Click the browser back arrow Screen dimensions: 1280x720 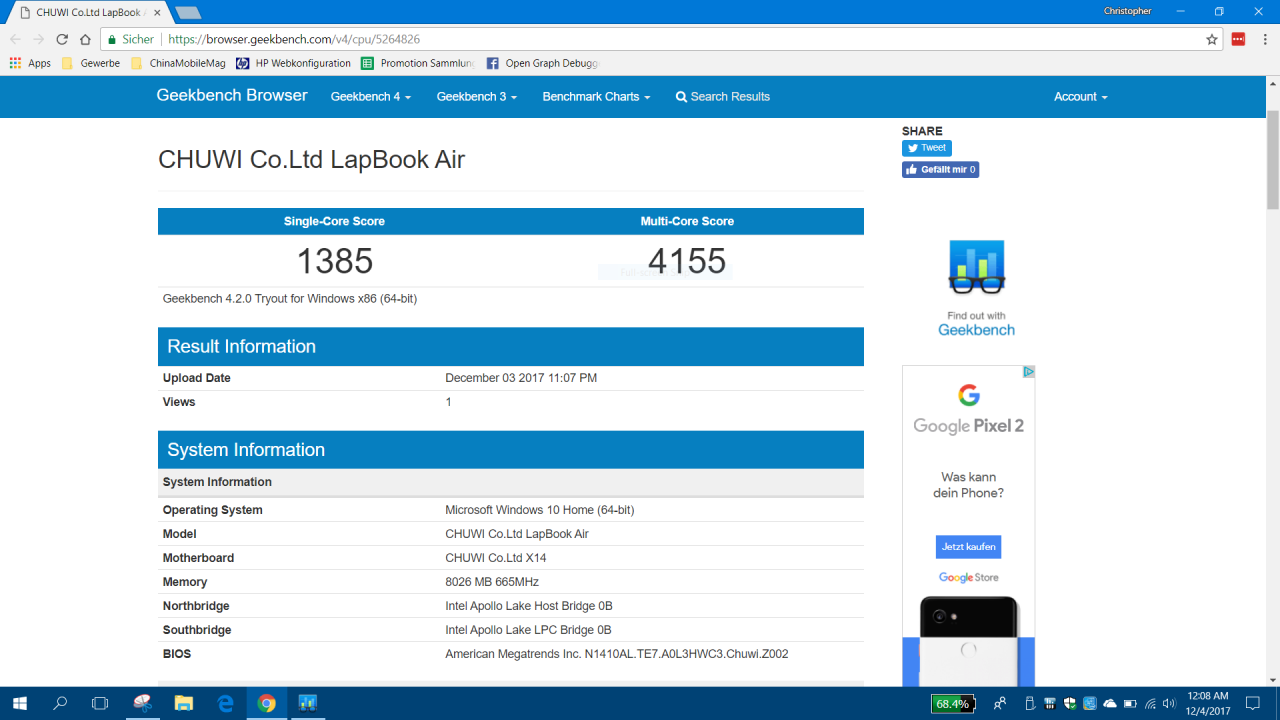(x=15, y=39)
